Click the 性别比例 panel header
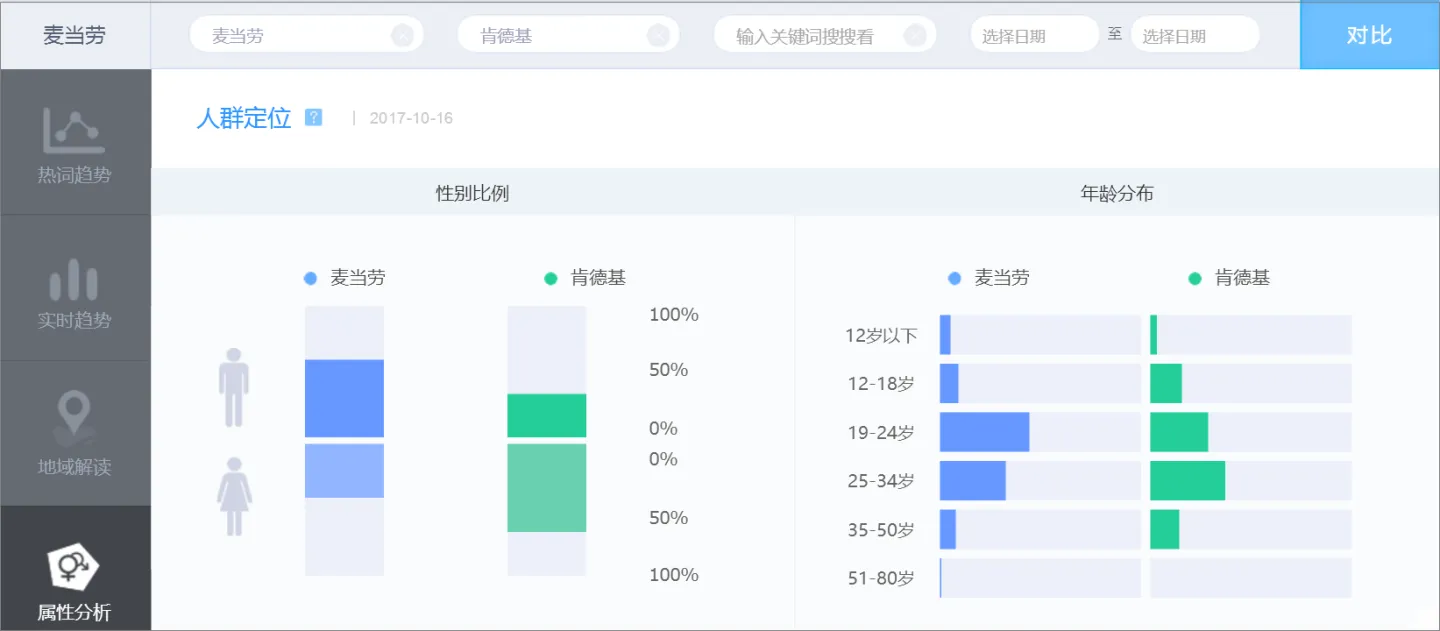 (x=472, y=193)
